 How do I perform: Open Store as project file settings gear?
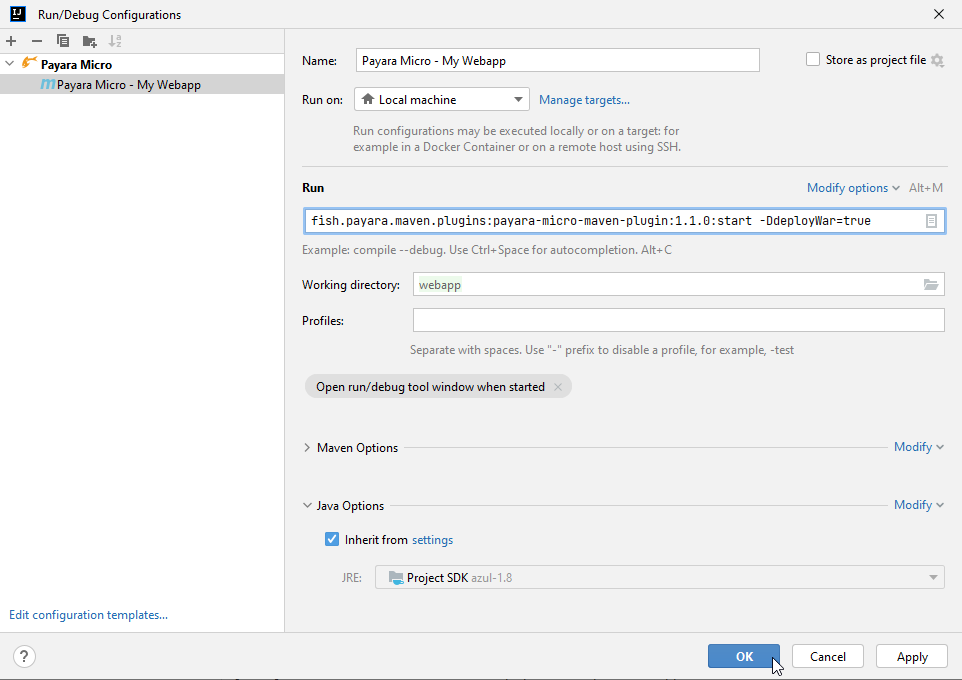(937, 60)
